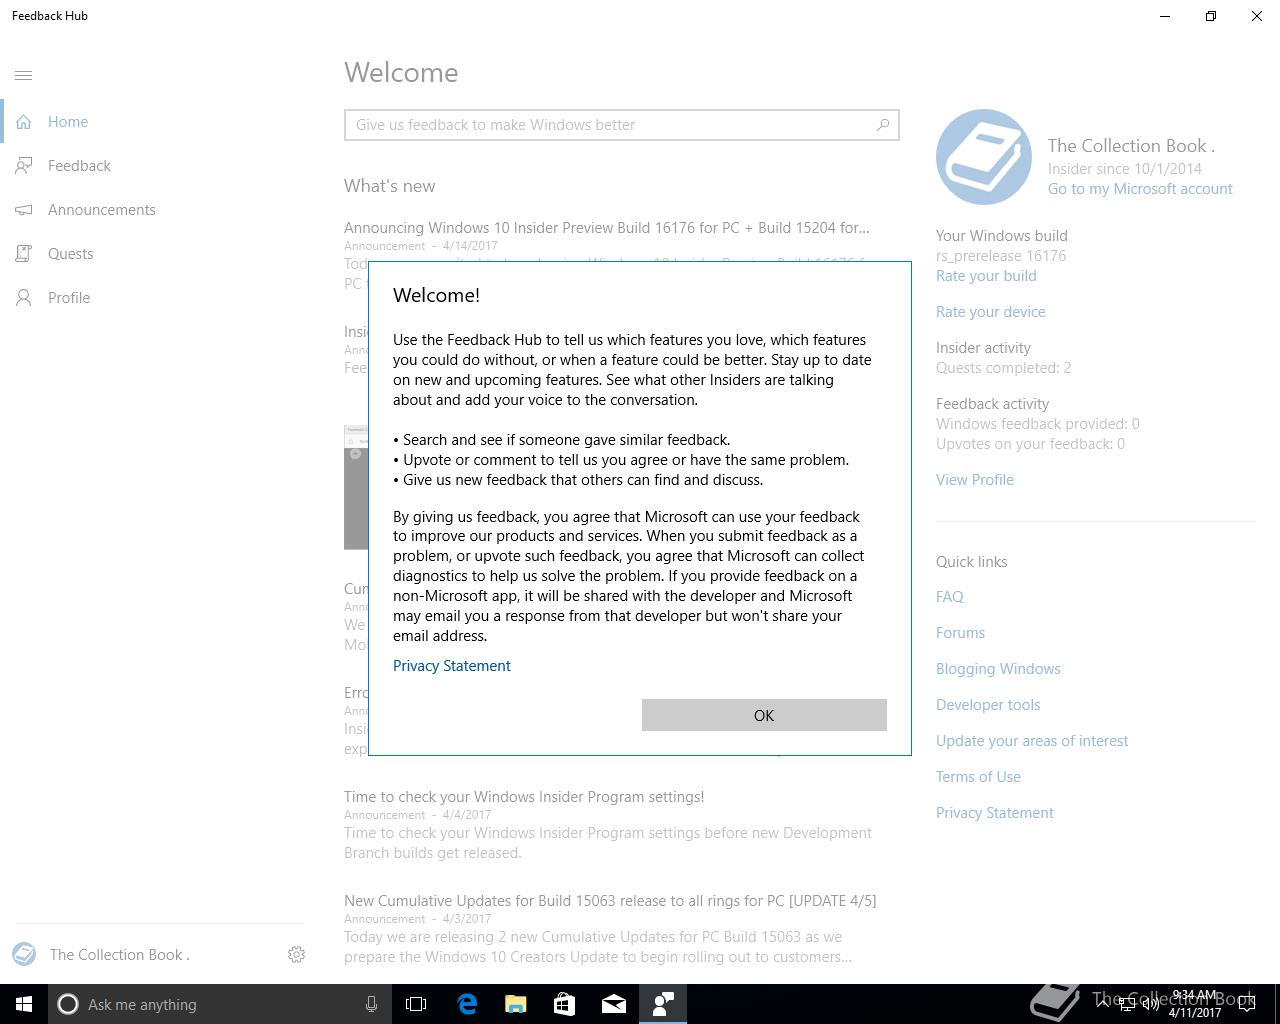Click the taskbar clock showing 9:34 AM

point(1194,1004)
